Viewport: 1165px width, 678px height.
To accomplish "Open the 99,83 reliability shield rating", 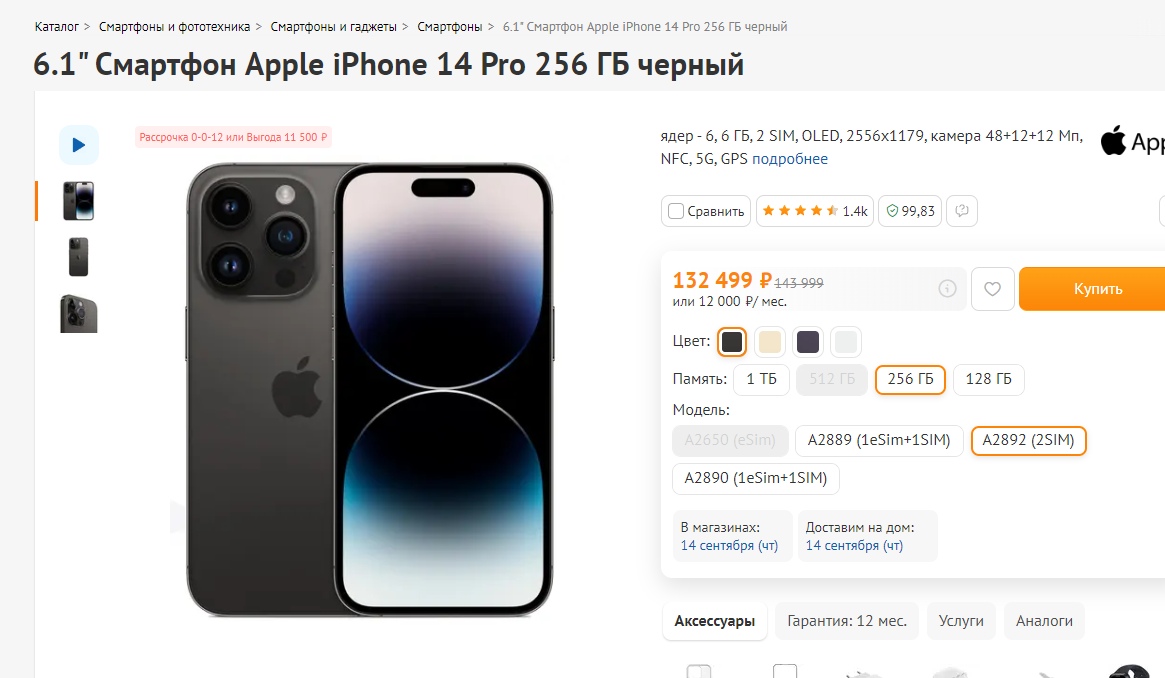I will pyautogui.click(x=910, y=211).
